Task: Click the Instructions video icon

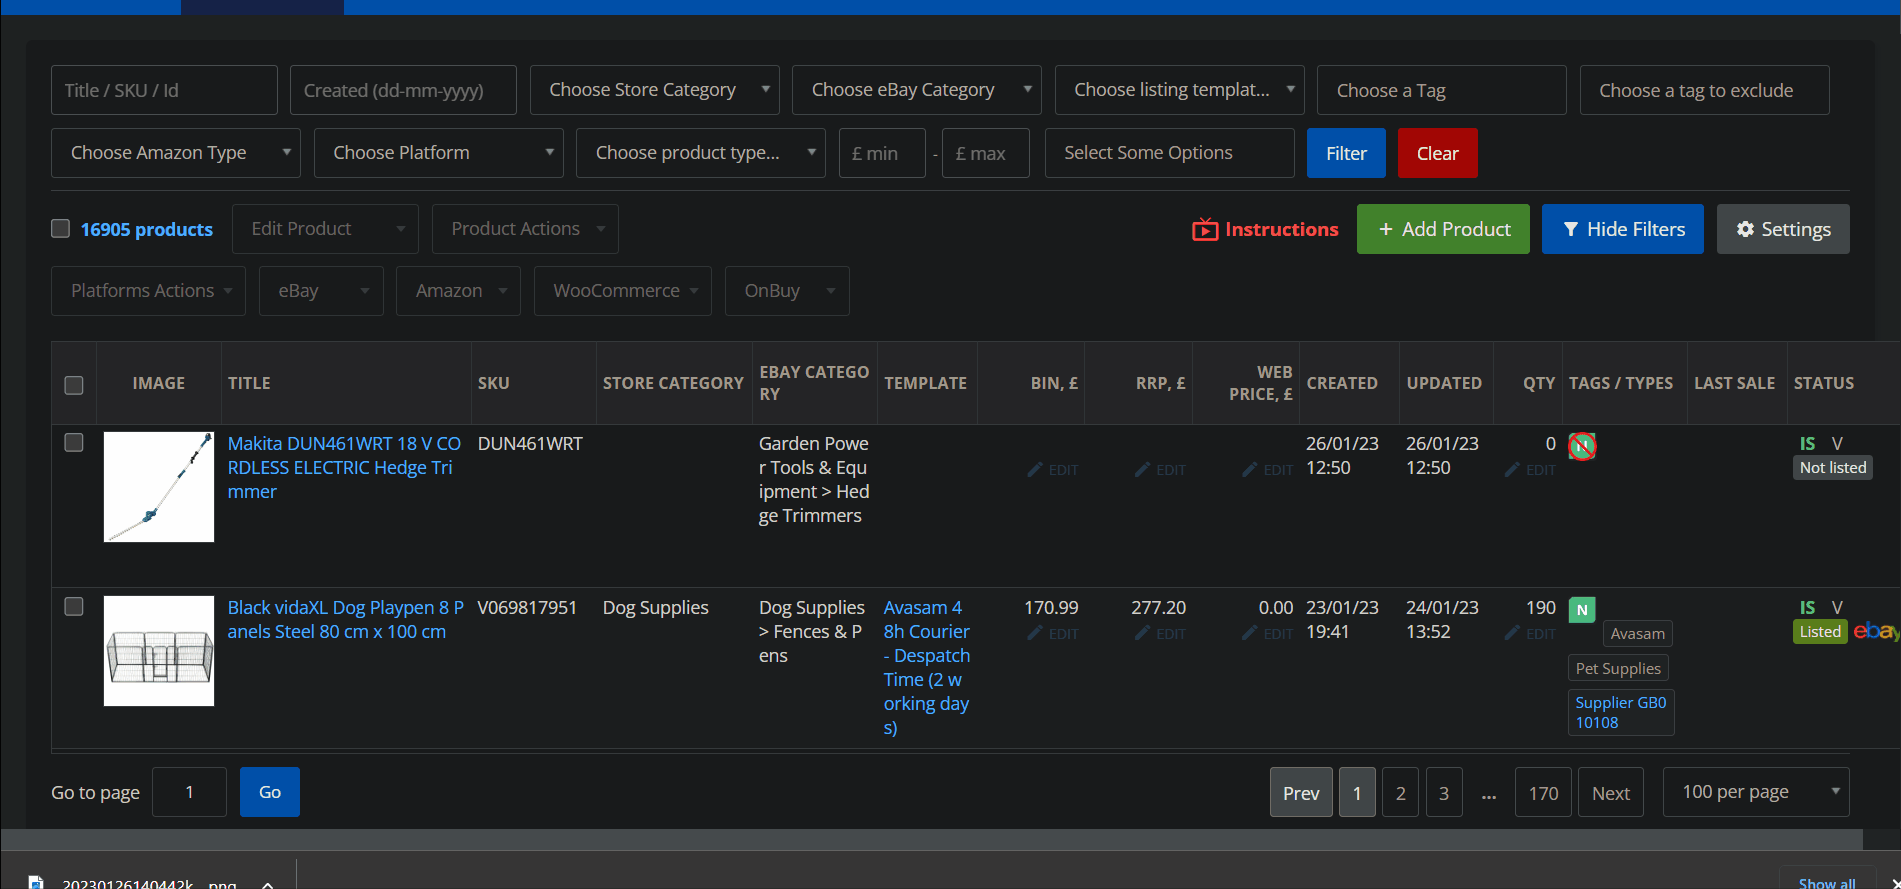Action: (x=1205, y=230)
